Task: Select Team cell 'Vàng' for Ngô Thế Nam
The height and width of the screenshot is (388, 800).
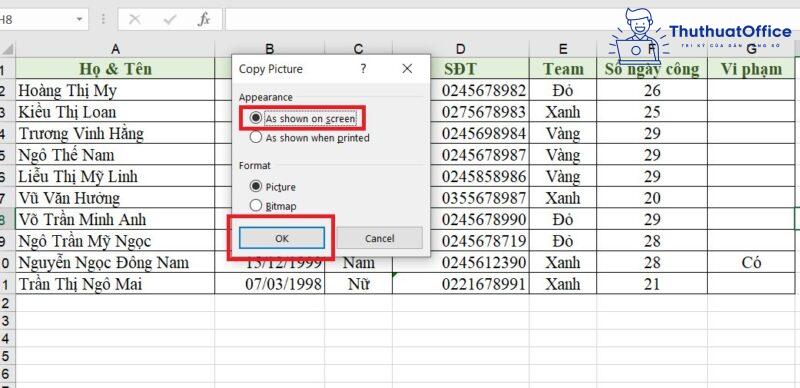Action: coord(563,155)
